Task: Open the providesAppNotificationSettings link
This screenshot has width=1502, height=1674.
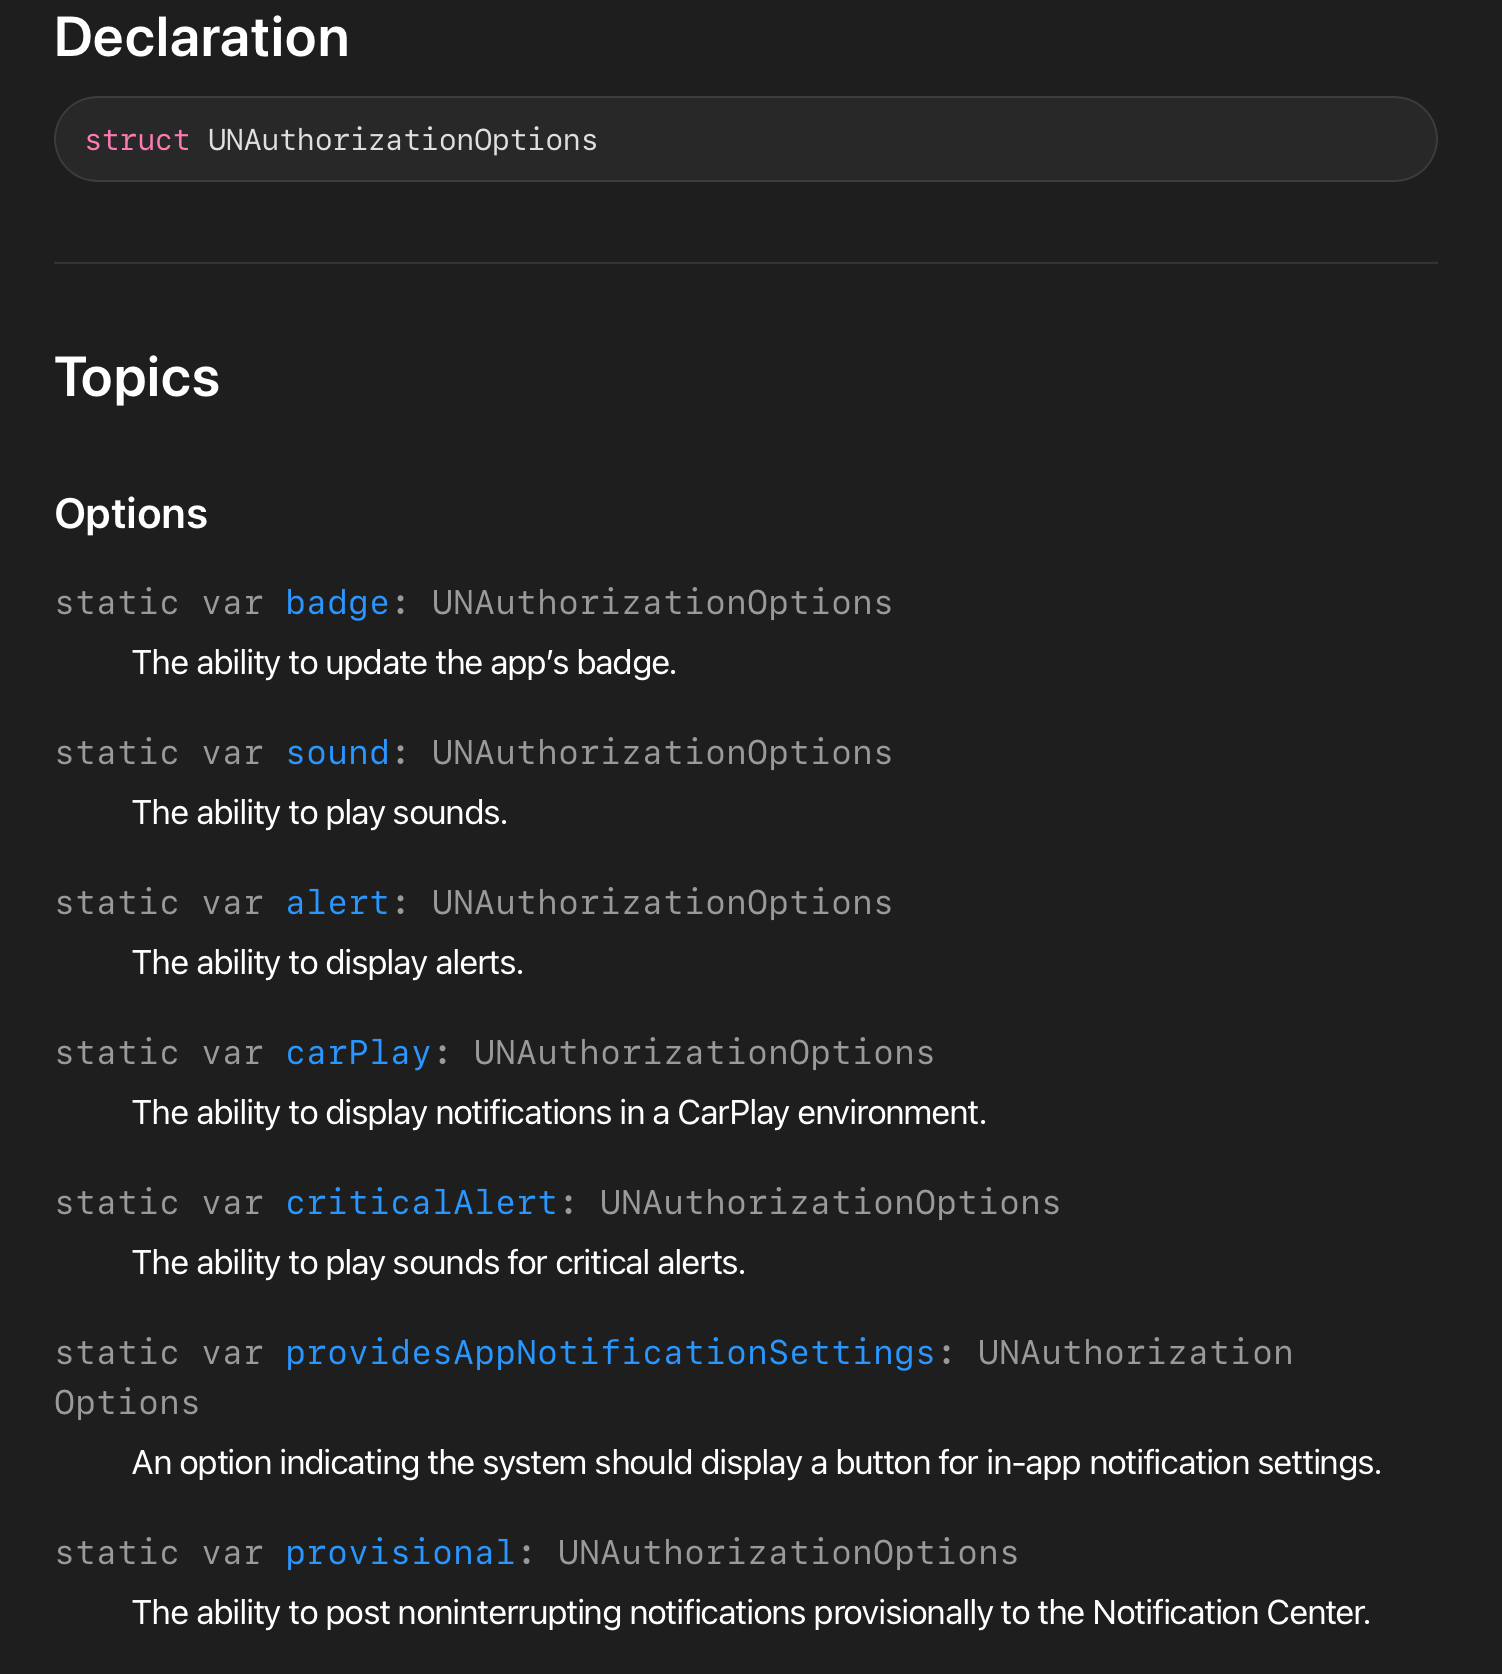Action: [x=610, y=1353]
